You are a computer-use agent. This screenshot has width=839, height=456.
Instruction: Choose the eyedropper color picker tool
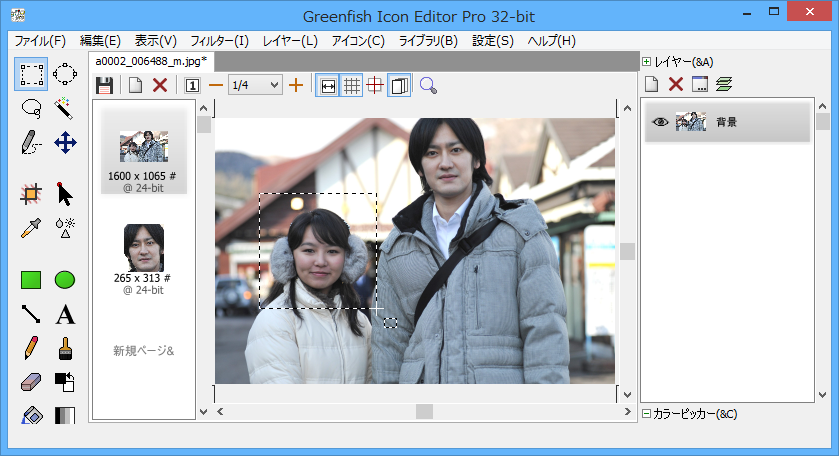click(31, 228)
